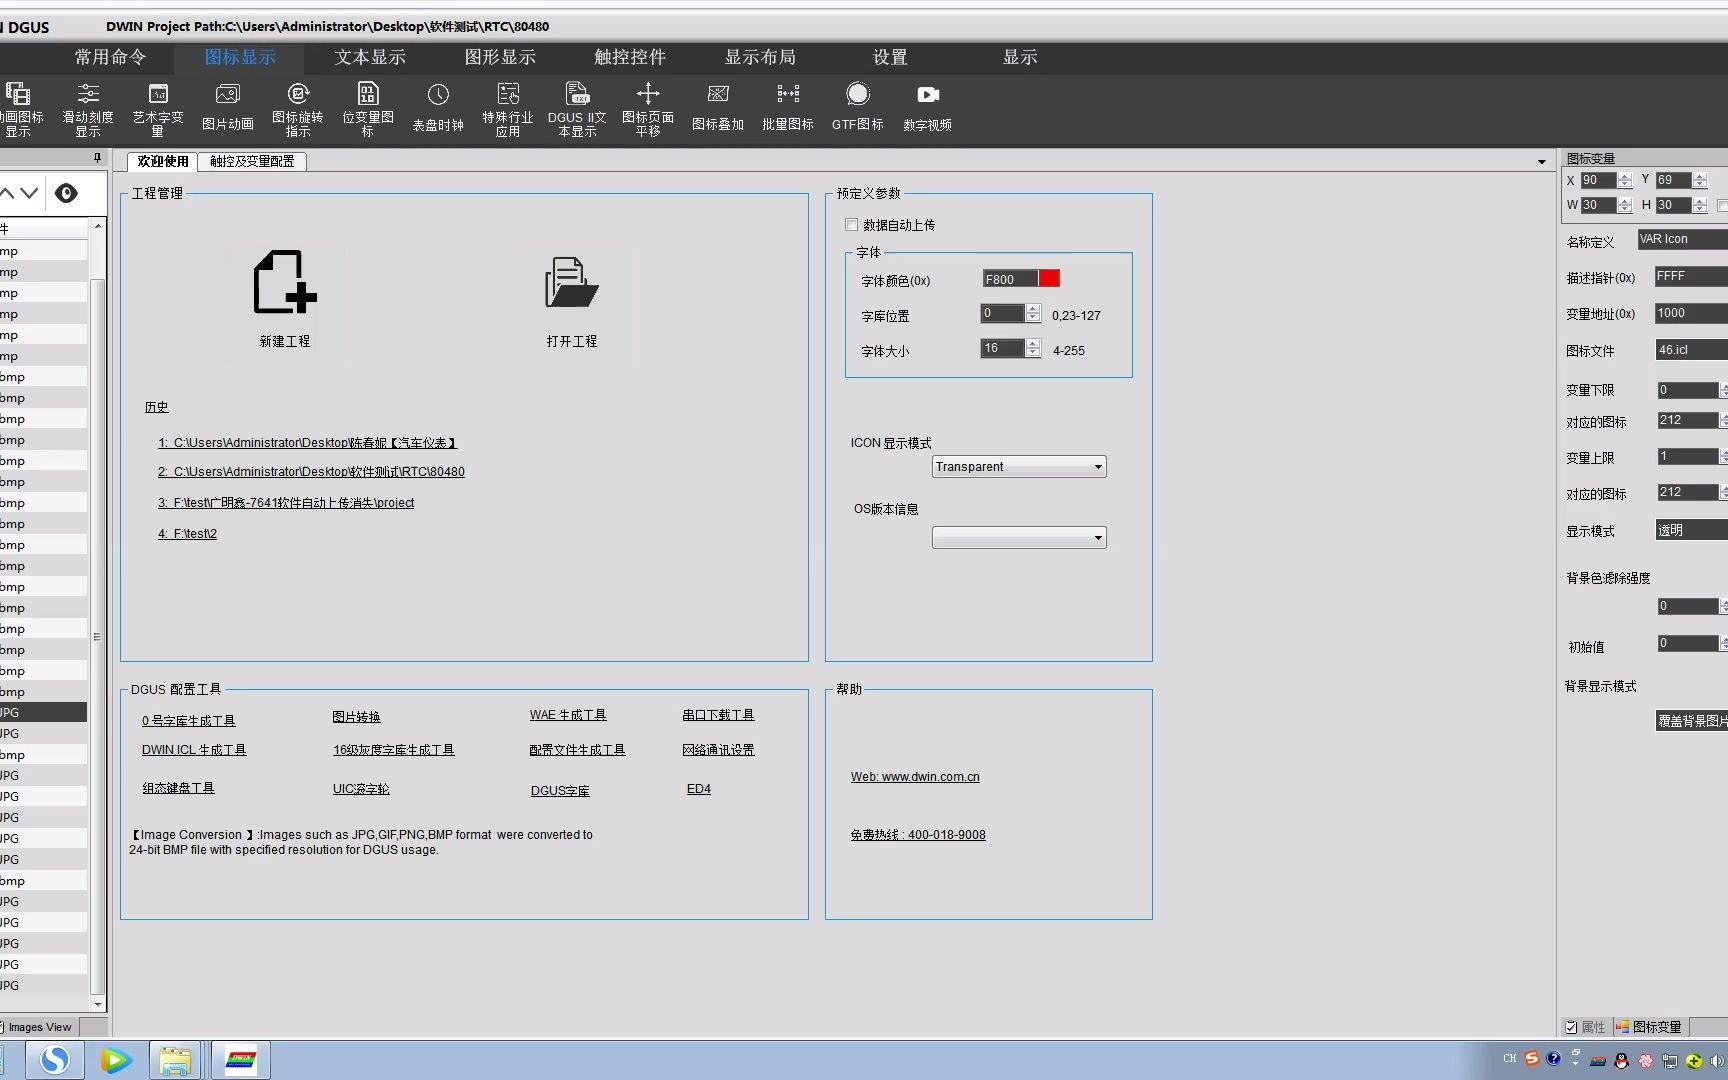Select the GTF图标 tool

point(858,108)
